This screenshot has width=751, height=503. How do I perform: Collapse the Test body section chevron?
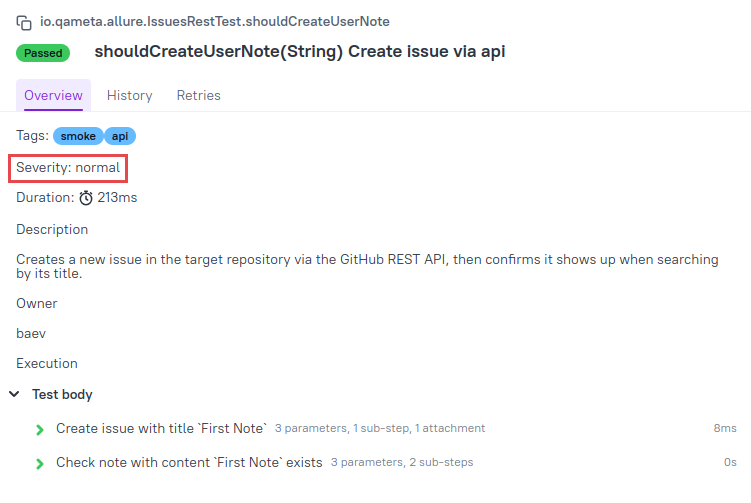pos(14,394)
